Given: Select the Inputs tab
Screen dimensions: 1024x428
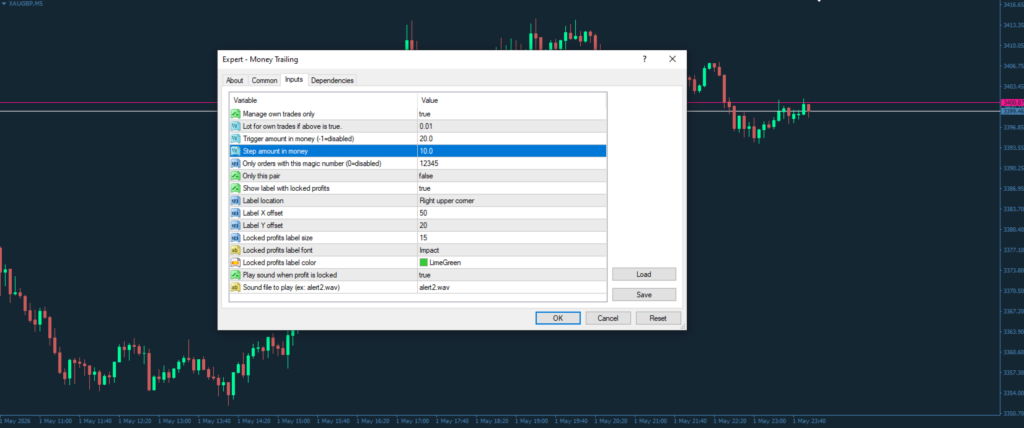Looking at the screenshot, I should coord(294,80).
